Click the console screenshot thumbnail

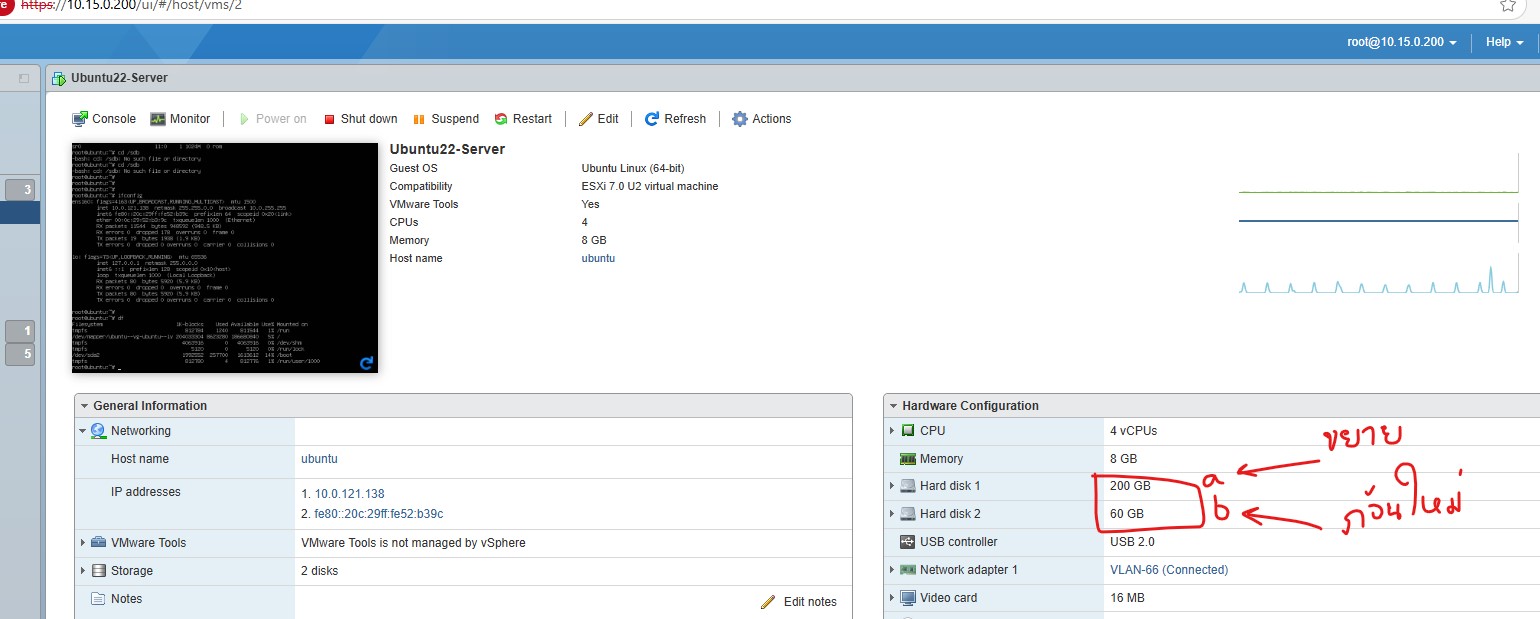[225, 258]
